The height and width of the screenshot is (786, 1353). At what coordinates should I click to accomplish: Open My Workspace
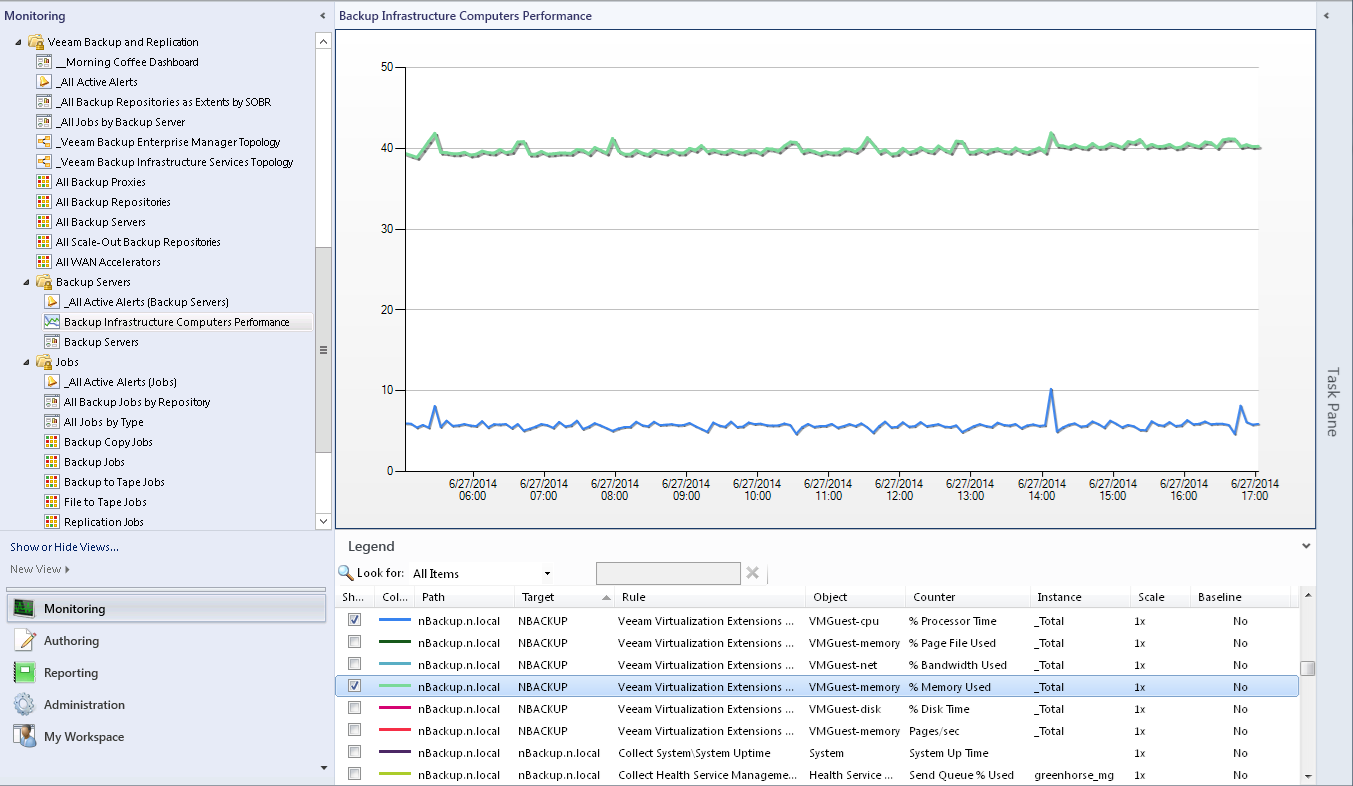point(167,736)
